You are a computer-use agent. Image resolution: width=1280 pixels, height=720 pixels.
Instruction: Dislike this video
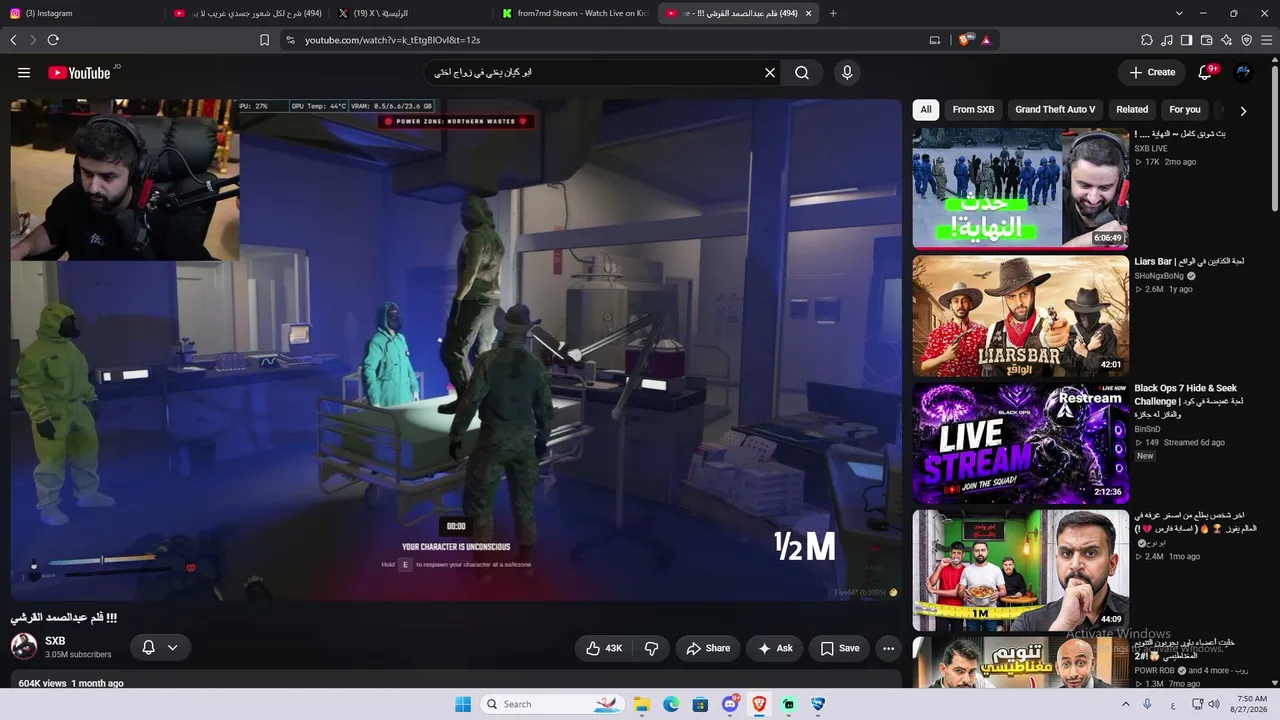tap(652, 648)
